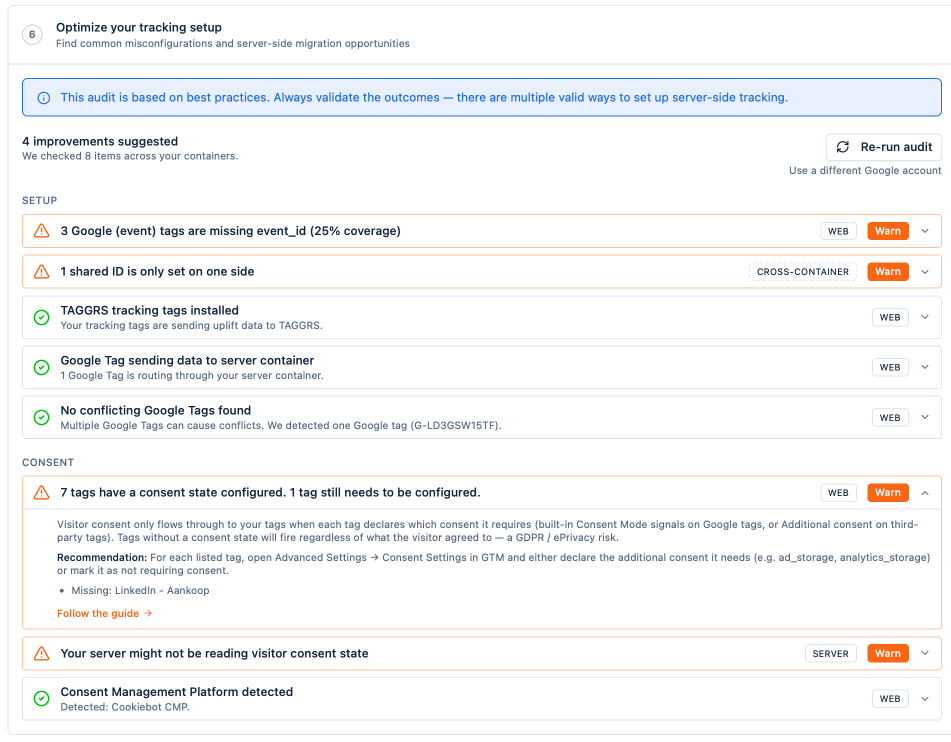Click 'We checked 8 items across your containers.'

[130, 156]
